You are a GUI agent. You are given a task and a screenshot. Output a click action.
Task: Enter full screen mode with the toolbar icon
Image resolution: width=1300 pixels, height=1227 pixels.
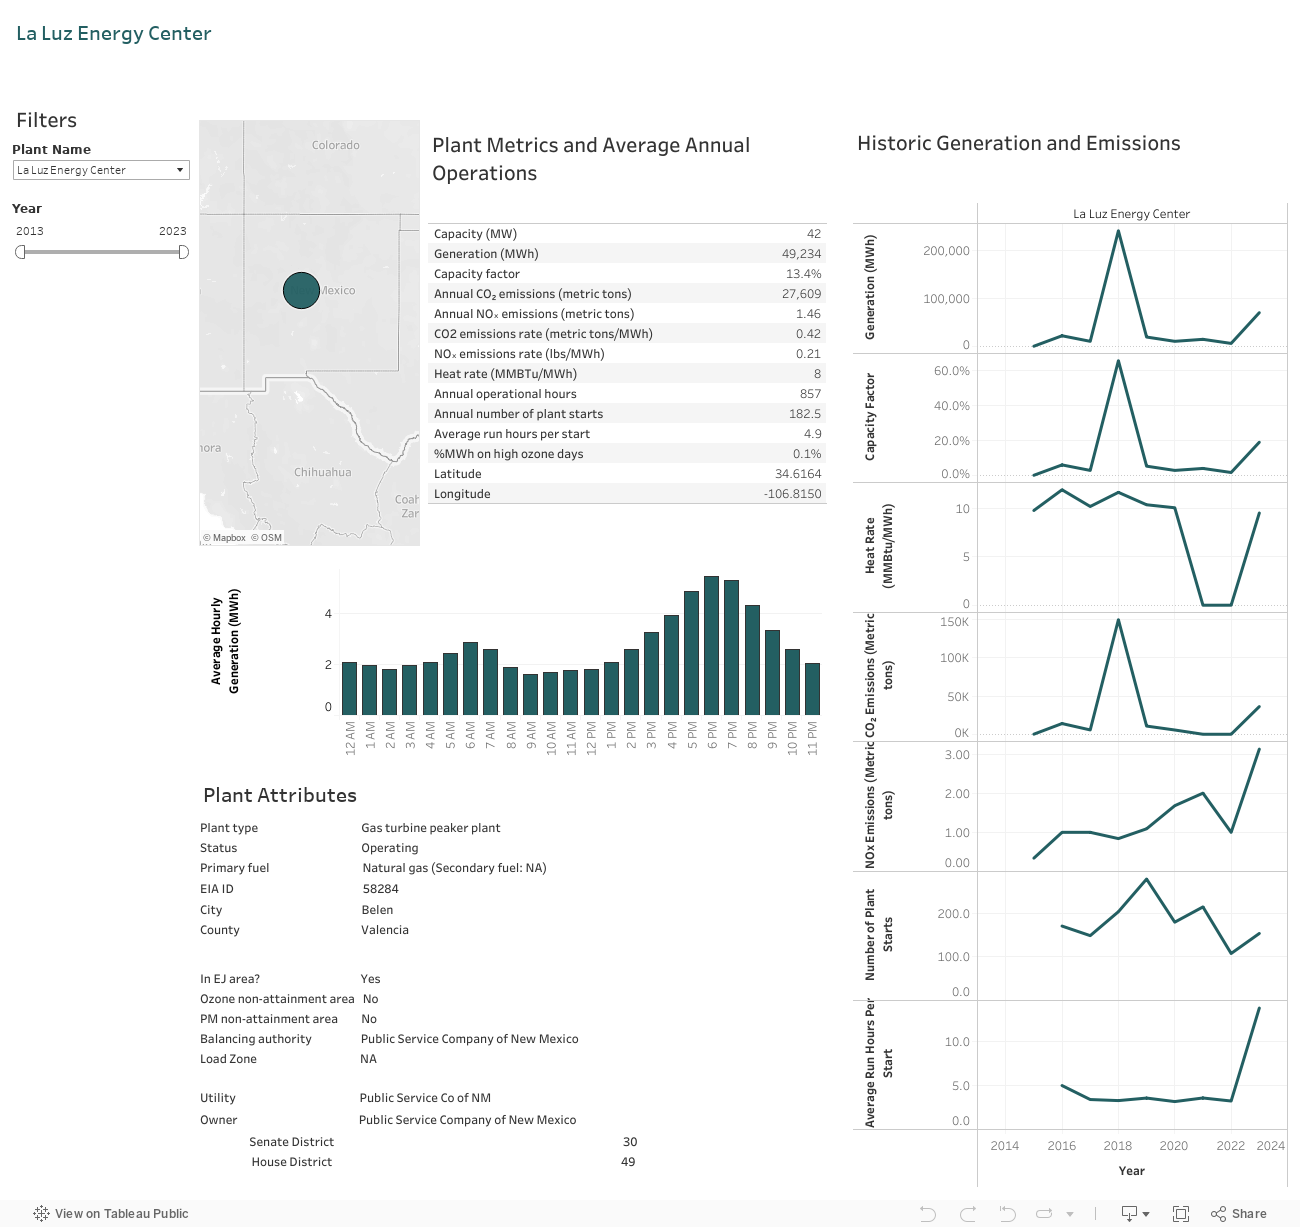(1181, 1214)
